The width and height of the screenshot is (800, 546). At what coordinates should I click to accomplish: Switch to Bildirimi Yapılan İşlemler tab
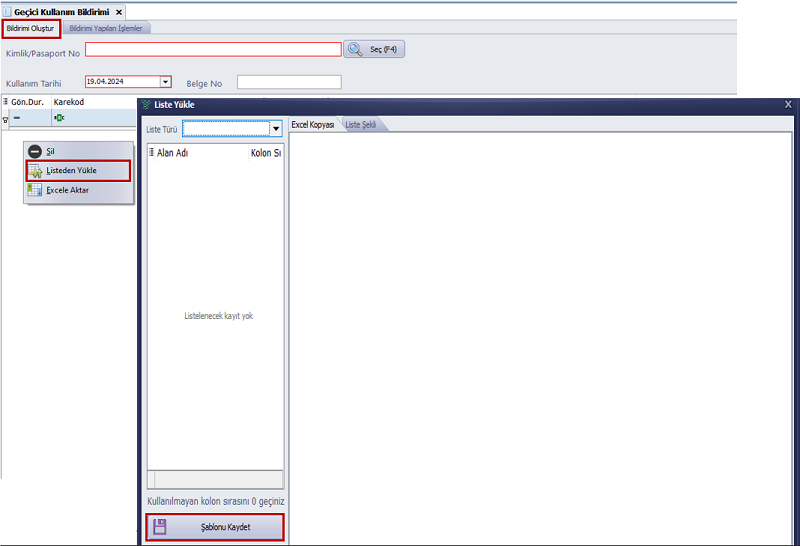coord(105,28)
